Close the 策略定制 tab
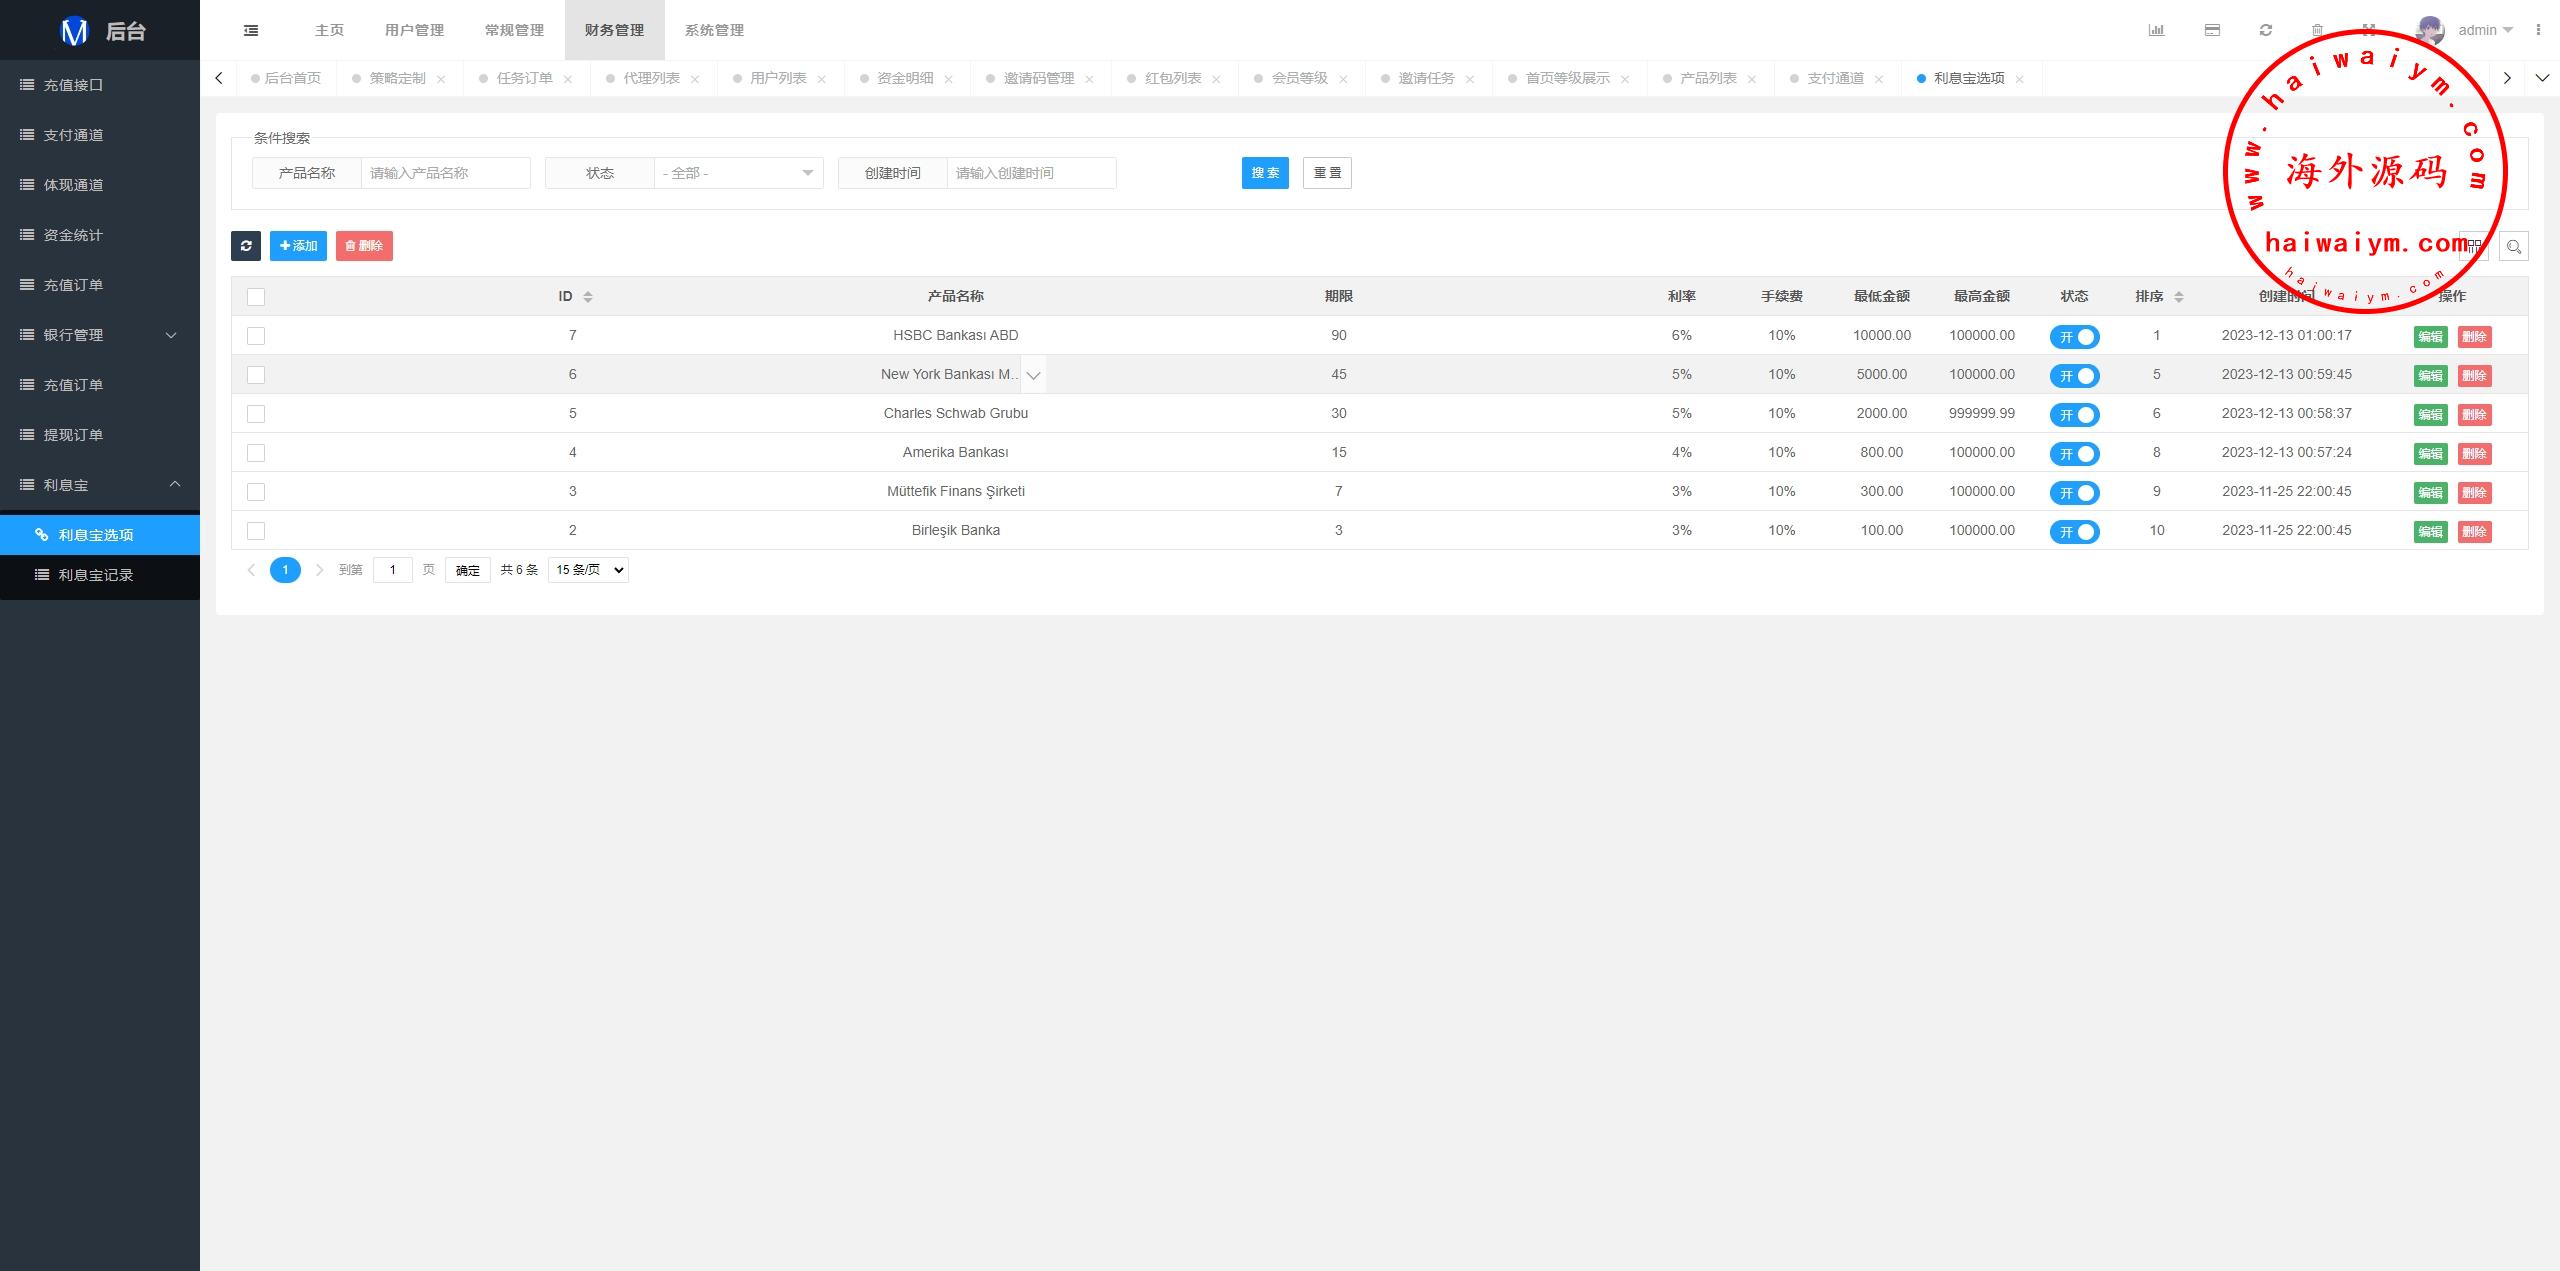 point(441,79)
